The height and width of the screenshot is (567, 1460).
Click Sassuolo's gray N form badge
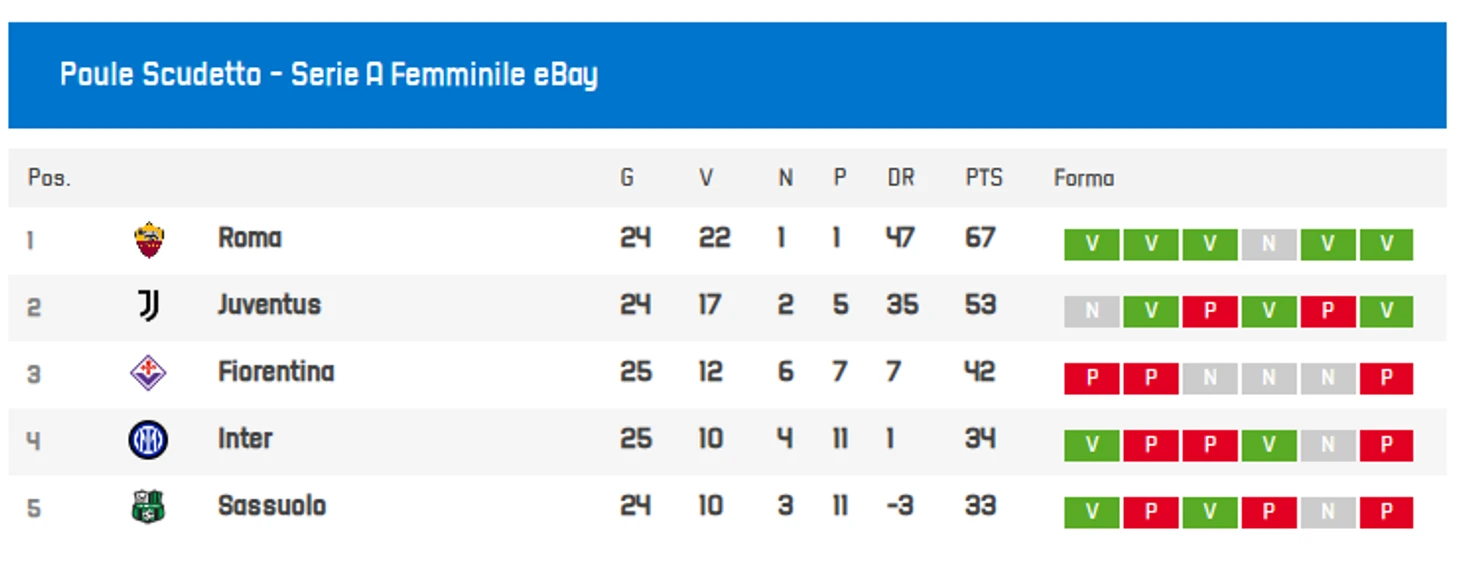coord(1328,513)
